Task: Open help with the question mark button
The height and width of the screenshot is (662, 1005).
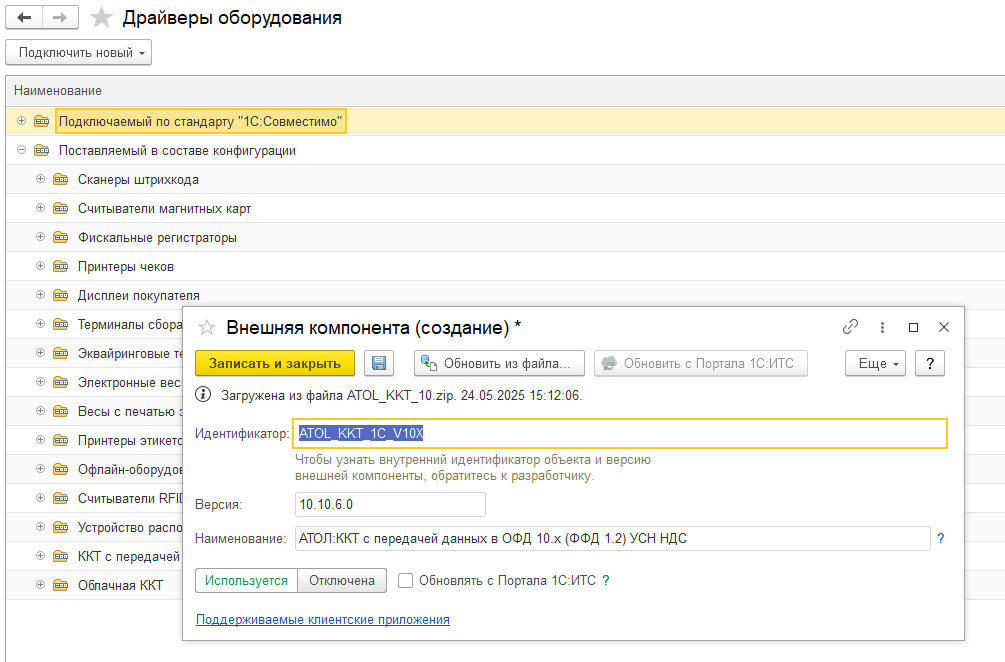Action: click(x=930, y=363)
